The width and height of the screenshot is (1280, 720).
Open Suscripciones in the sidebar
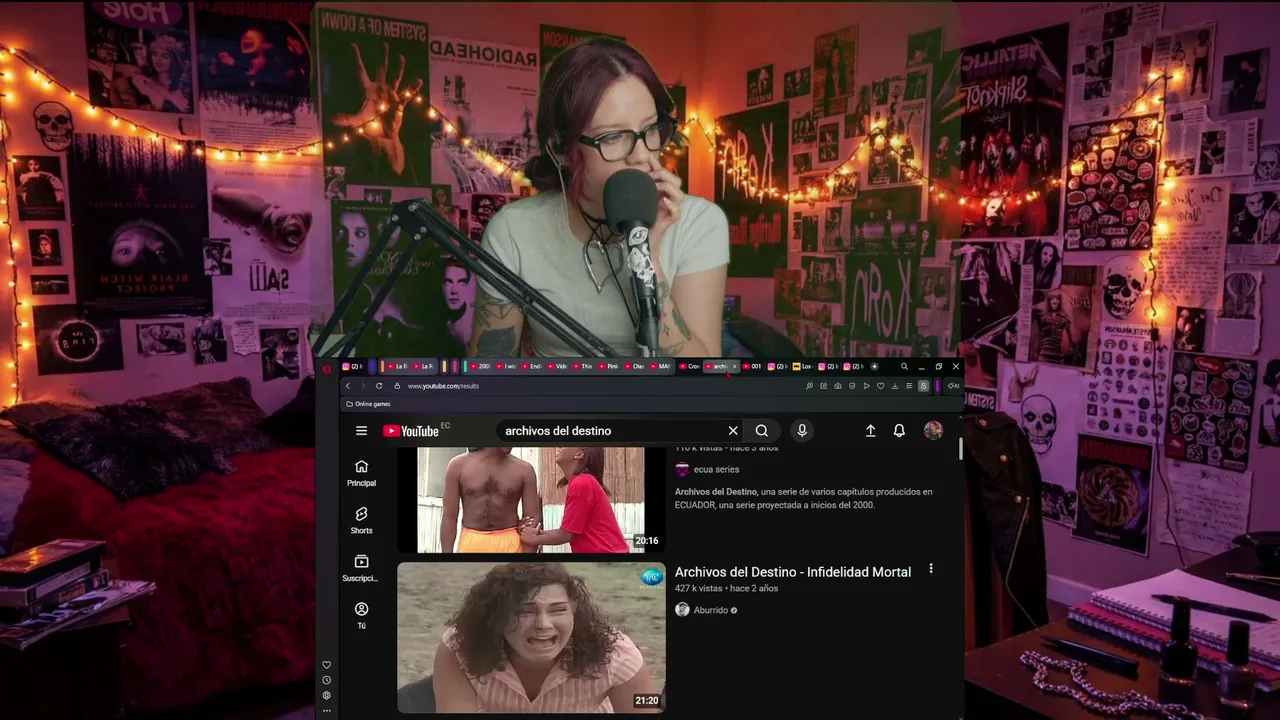361,568
